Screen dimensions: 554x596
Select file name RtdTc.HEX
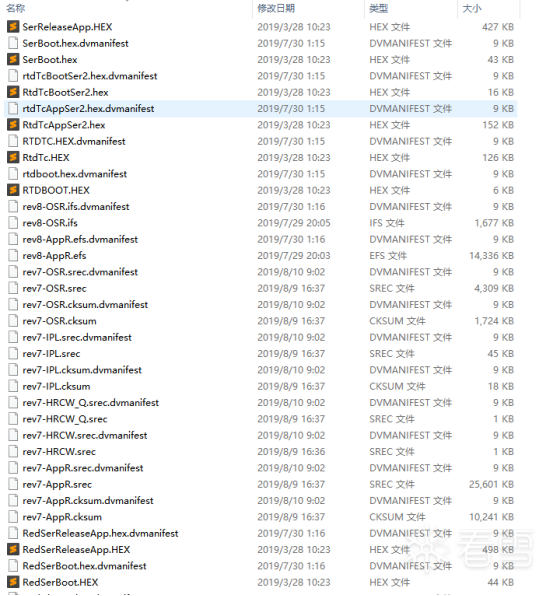46,158
